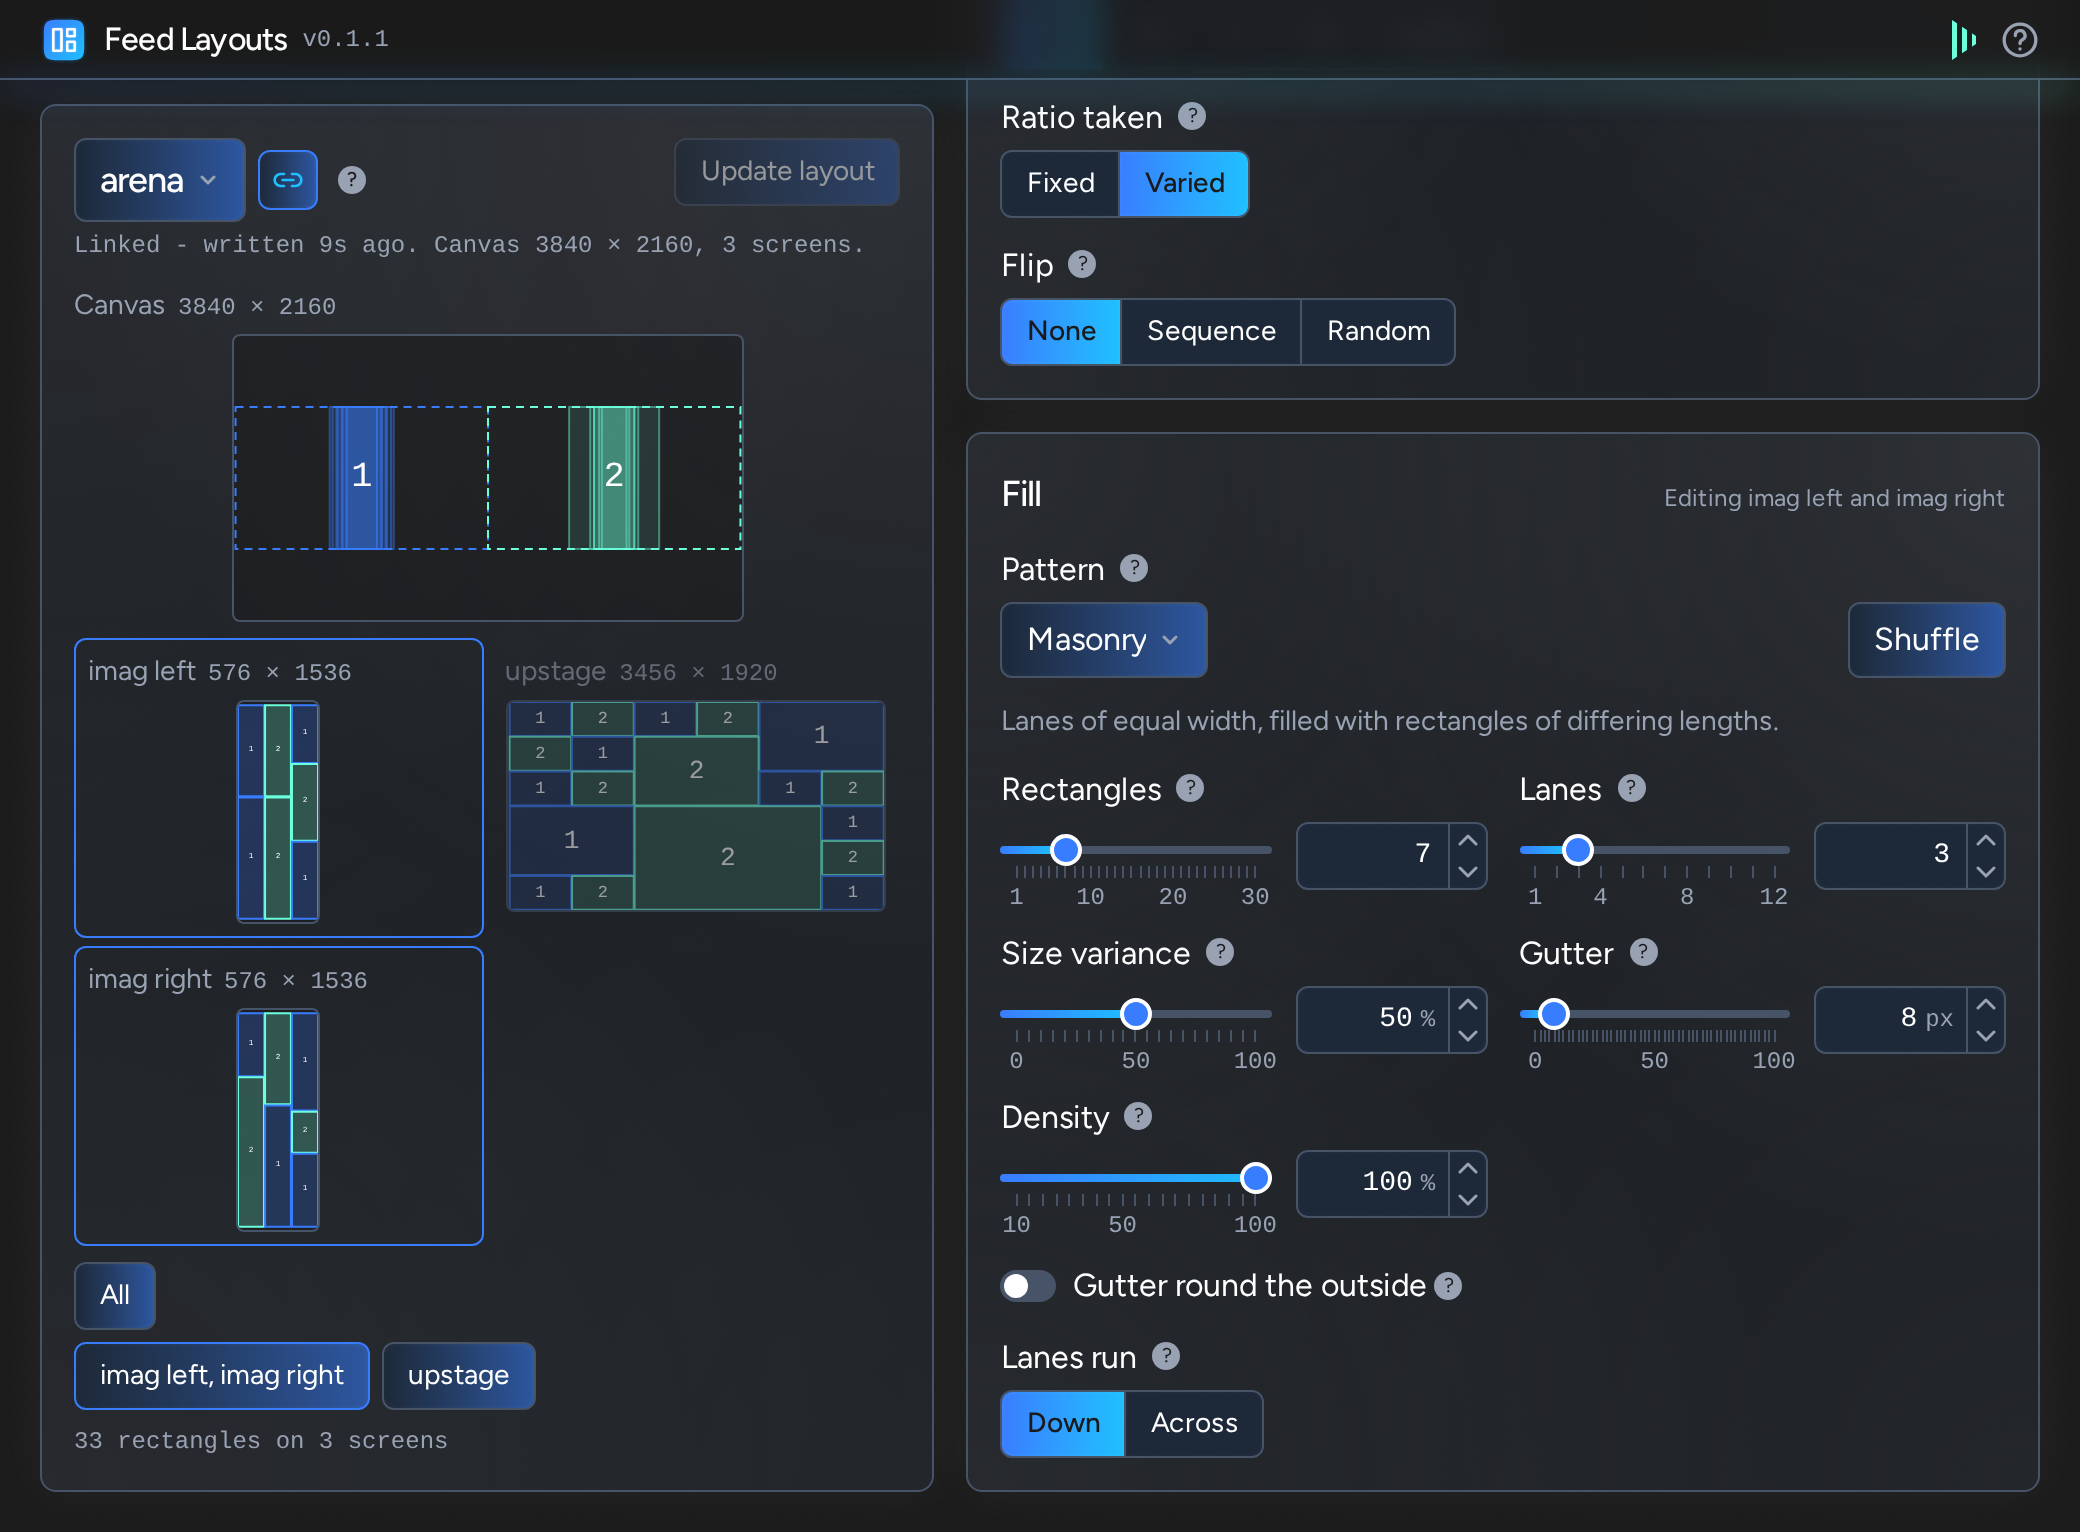Image resolution: width=2080 pixels, height=1532 pixels.
Task: Set Flip to Random
Action: click(x=1378, y=331)
